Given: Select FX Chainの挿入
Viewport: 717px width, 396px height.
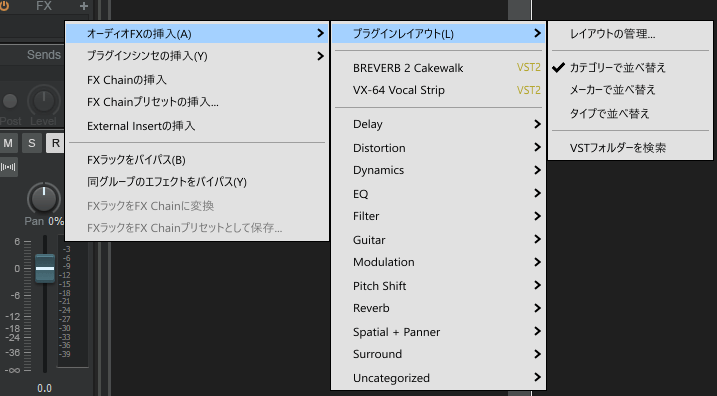Looking at the screenshot, I should 197,80.
